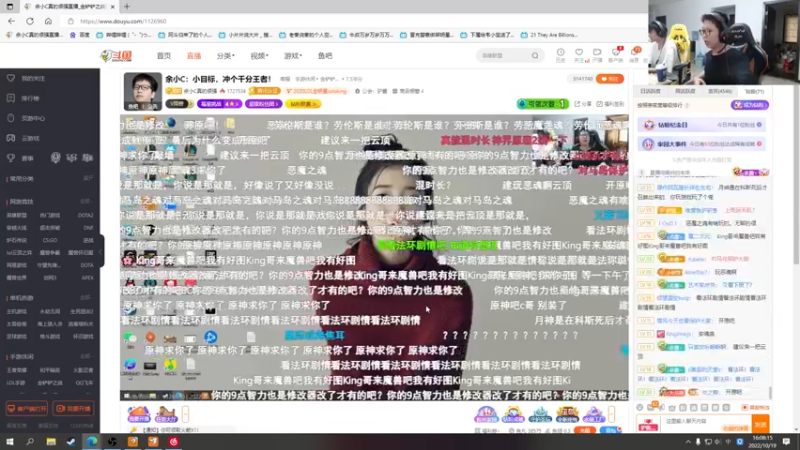The width and height of the screenshot is (800, 450).
Task: Click the 分享 share icon
Action: [x=578, y=104]
